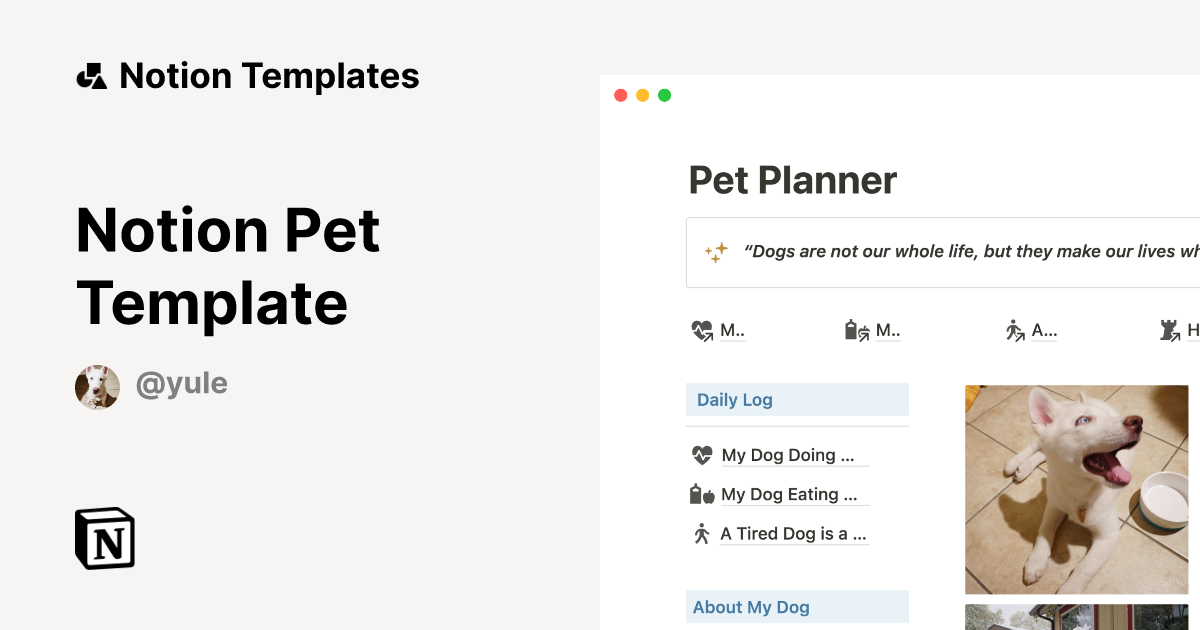
Task: Click the Pet Planner page title
Action: click(792, 180)
